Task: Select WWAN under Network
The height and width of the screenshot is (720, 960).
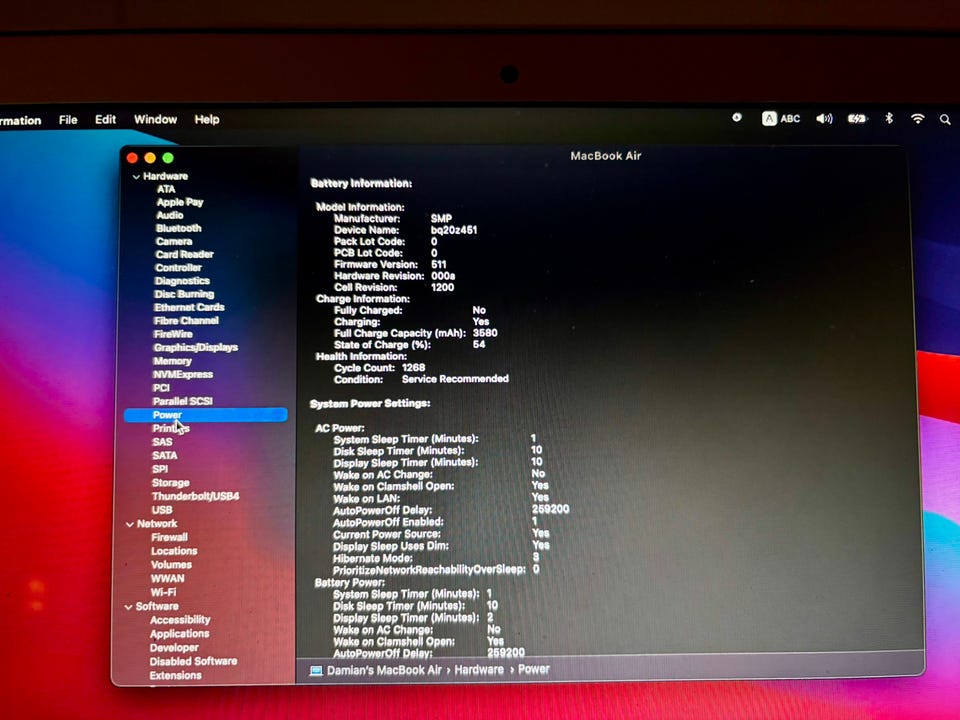Action: [168, 579]
